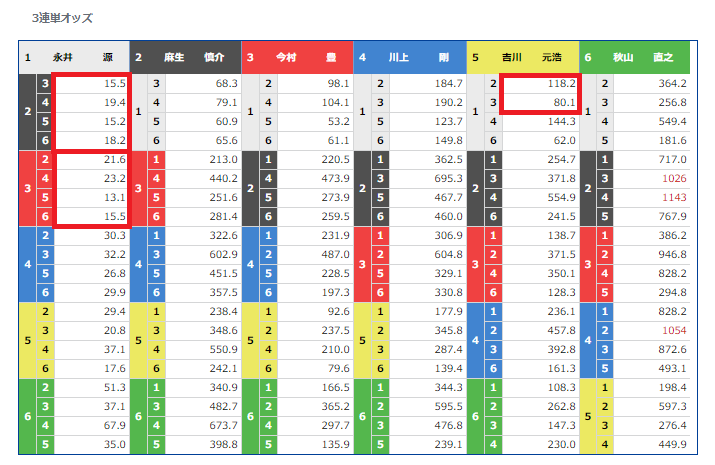Click the odds value 135.9
Image resolution: width=715 pixels, height=465 pixels.
(x=336, y=444)
